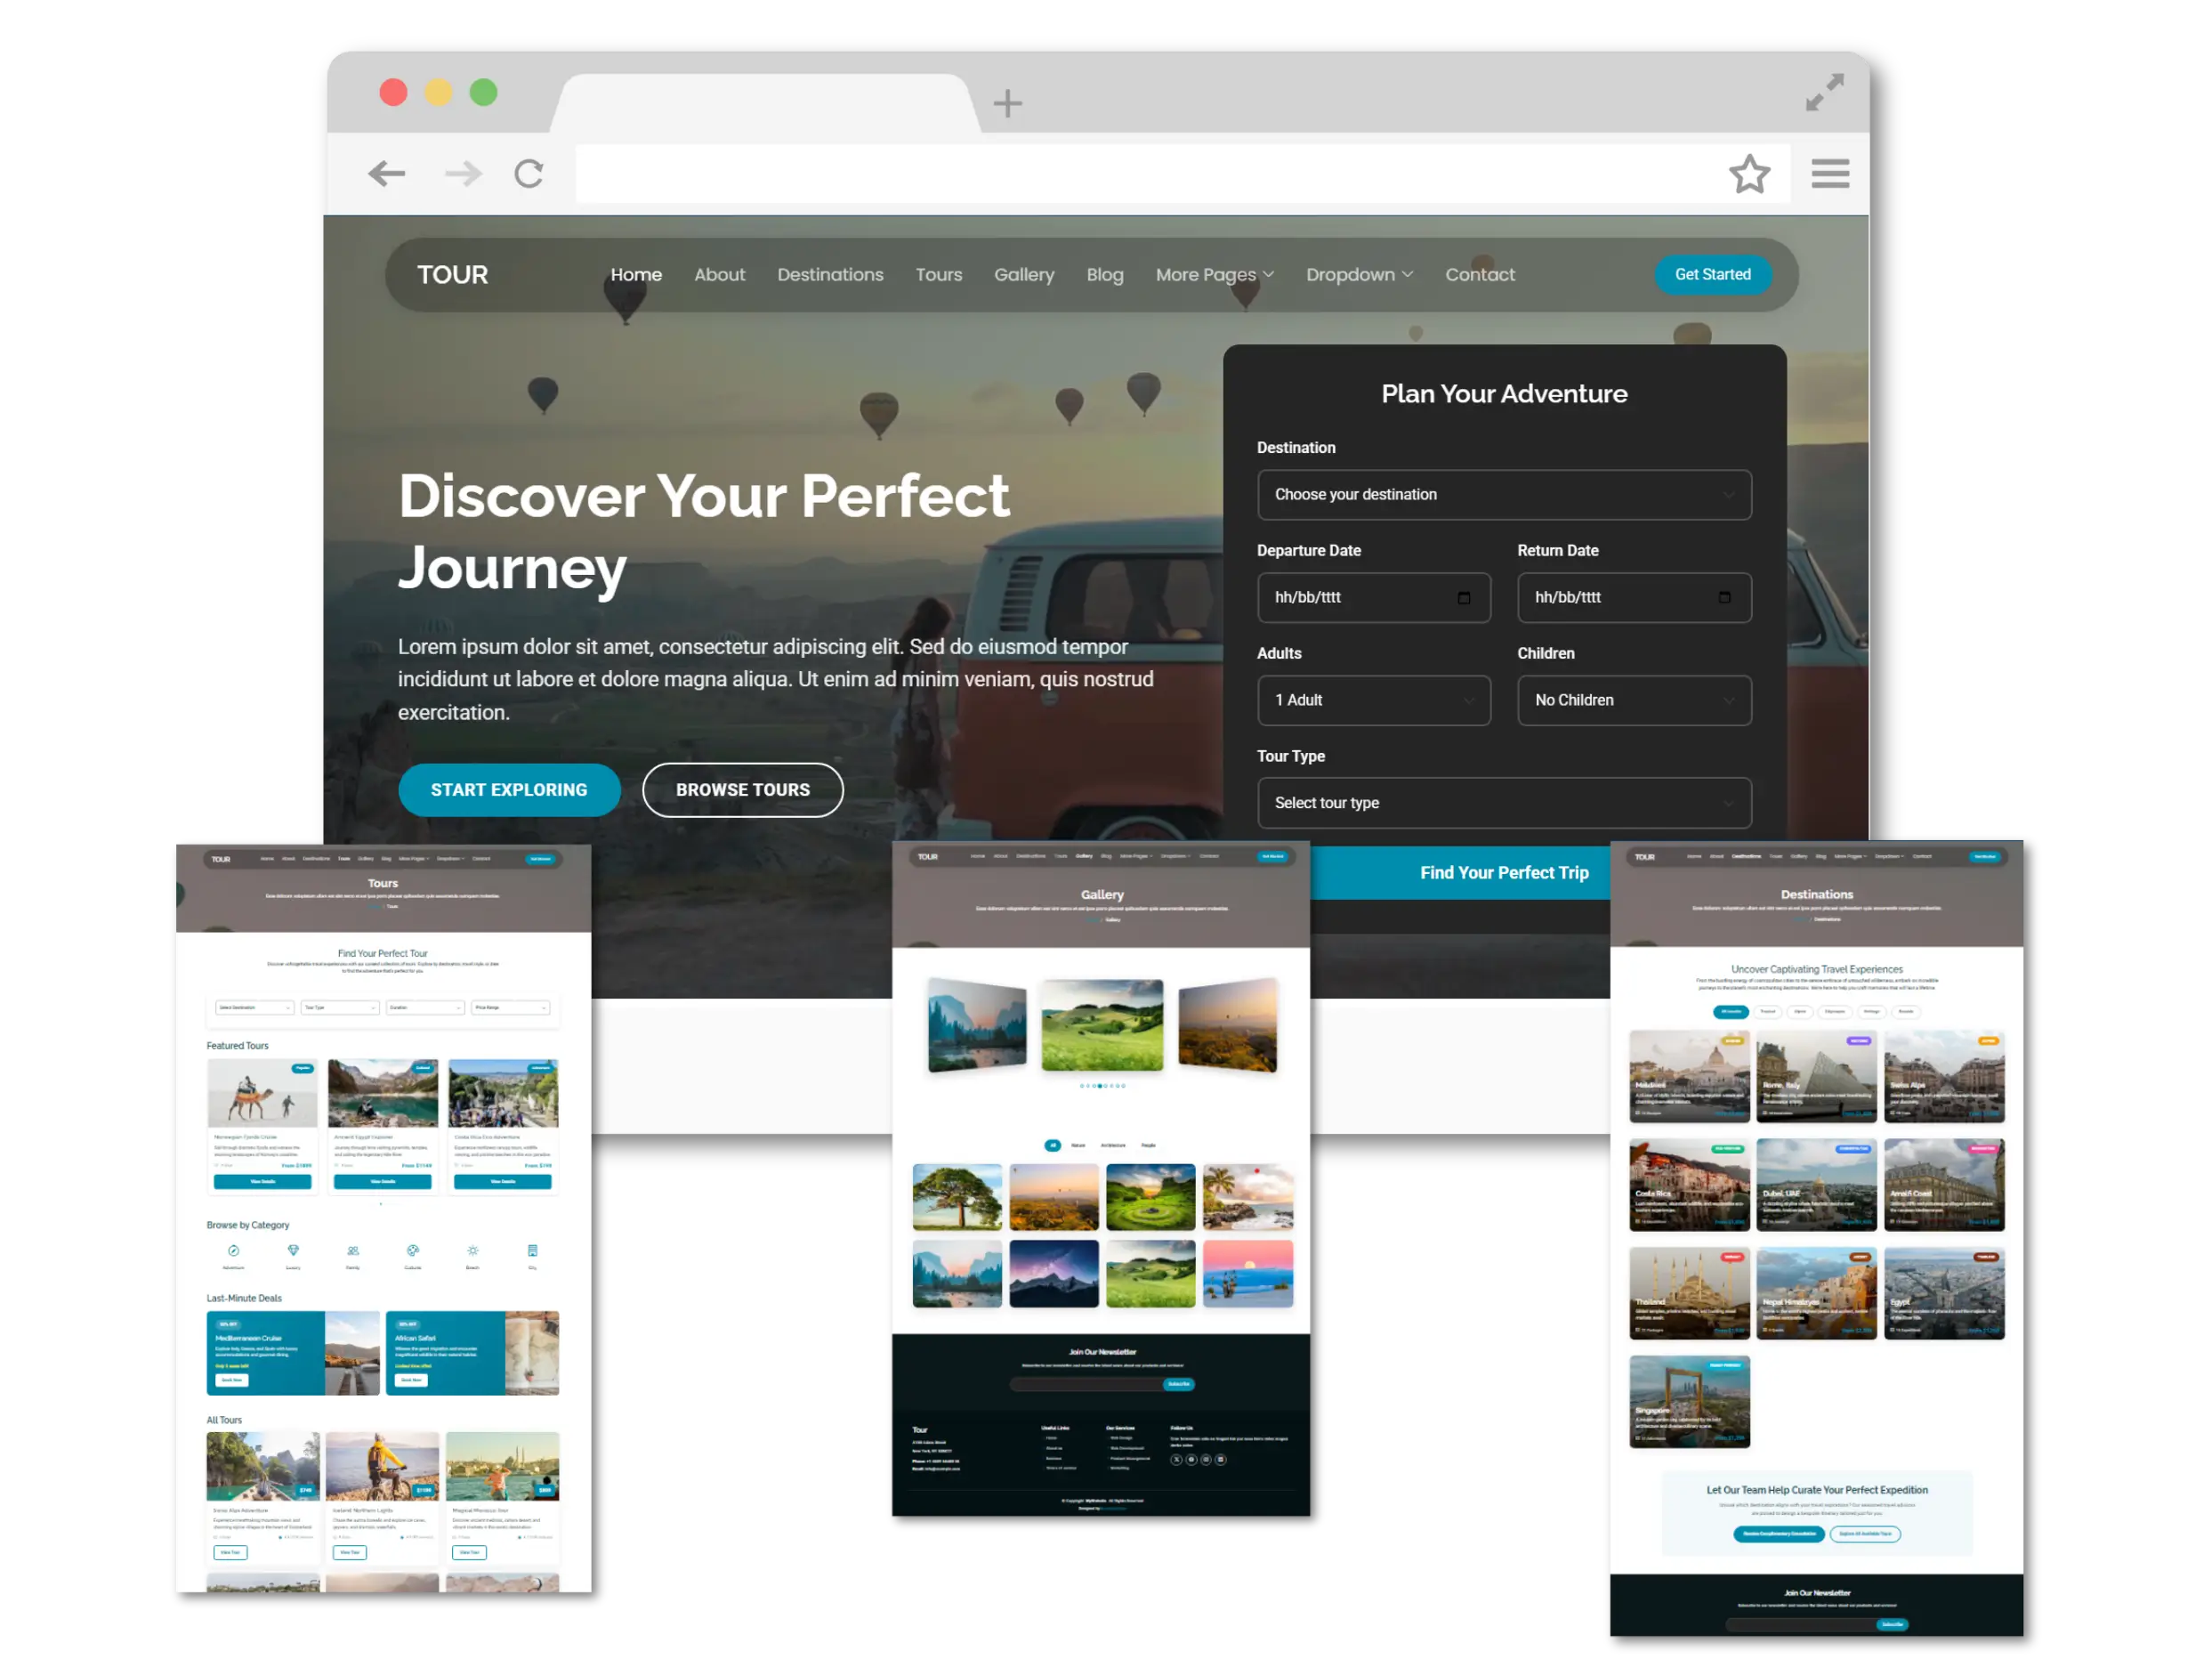2212x1659 pixels.
Task: Open the No Children dropdown
Action: (1633, 701)
